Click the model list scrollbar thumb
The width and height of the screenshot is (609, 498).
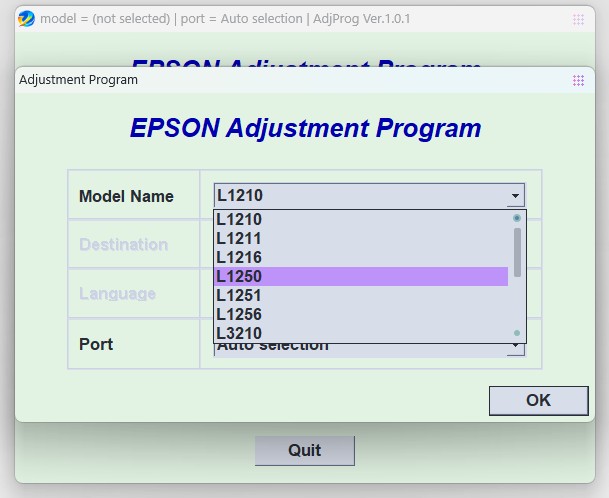coord(517,250)
